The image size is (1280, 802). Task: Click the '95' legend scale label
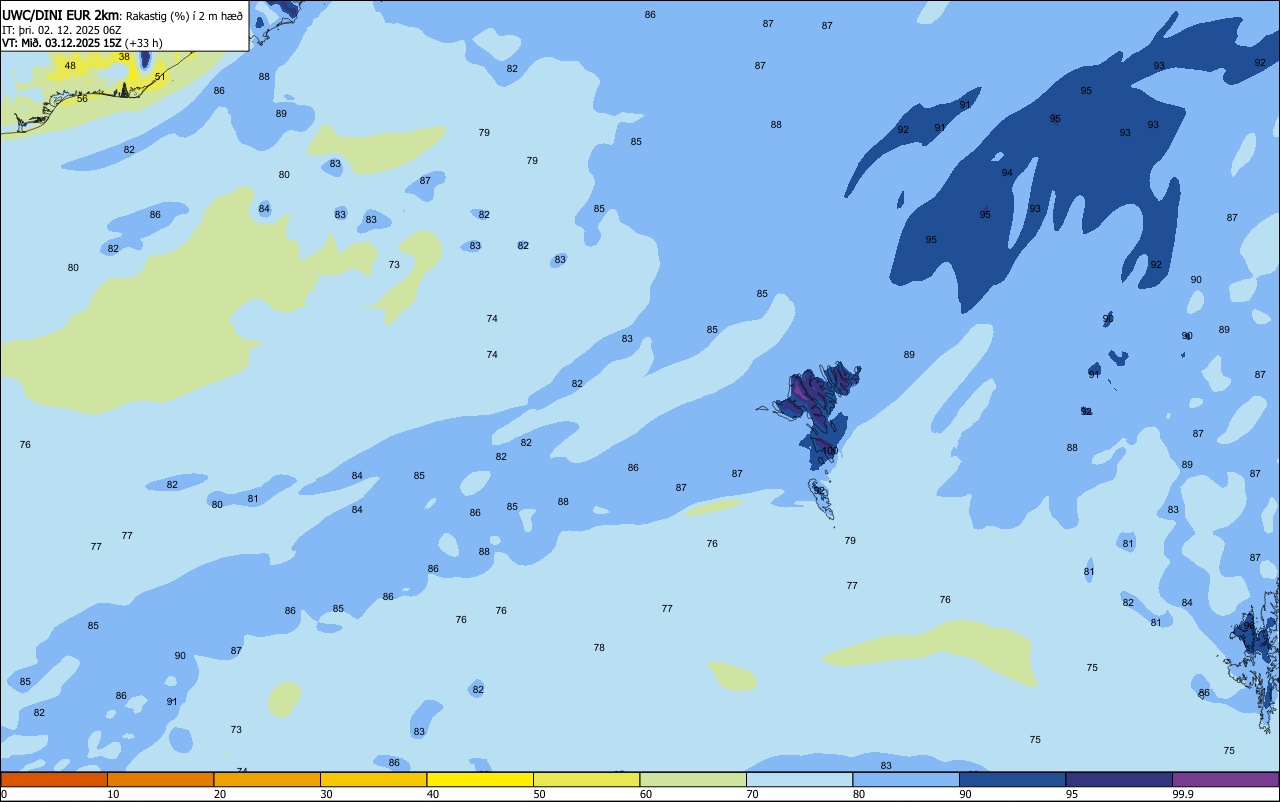click(x=1072, y=794)
